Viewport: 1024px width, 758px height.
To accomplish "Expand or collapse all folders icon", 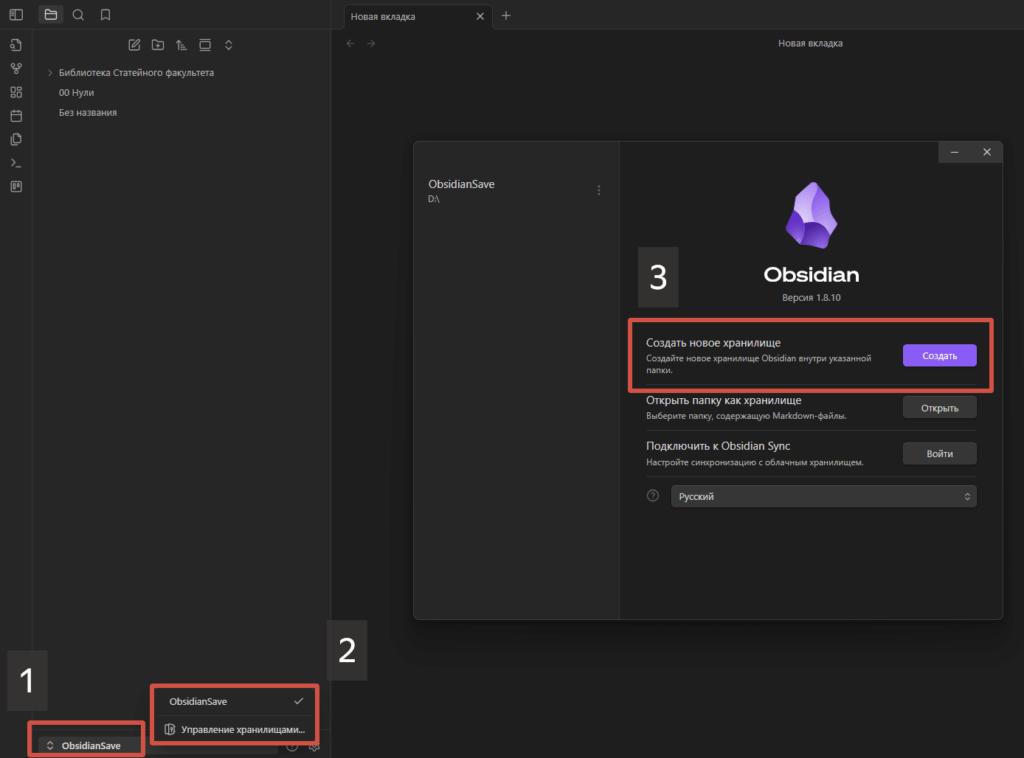I will 229,45.
